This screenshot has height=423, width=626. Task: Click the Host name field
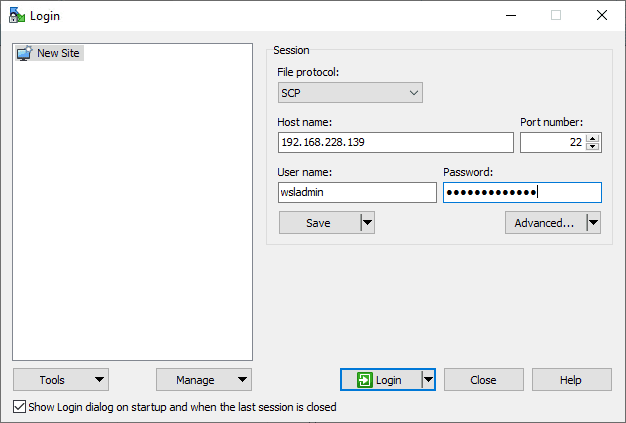click(396, 142)
